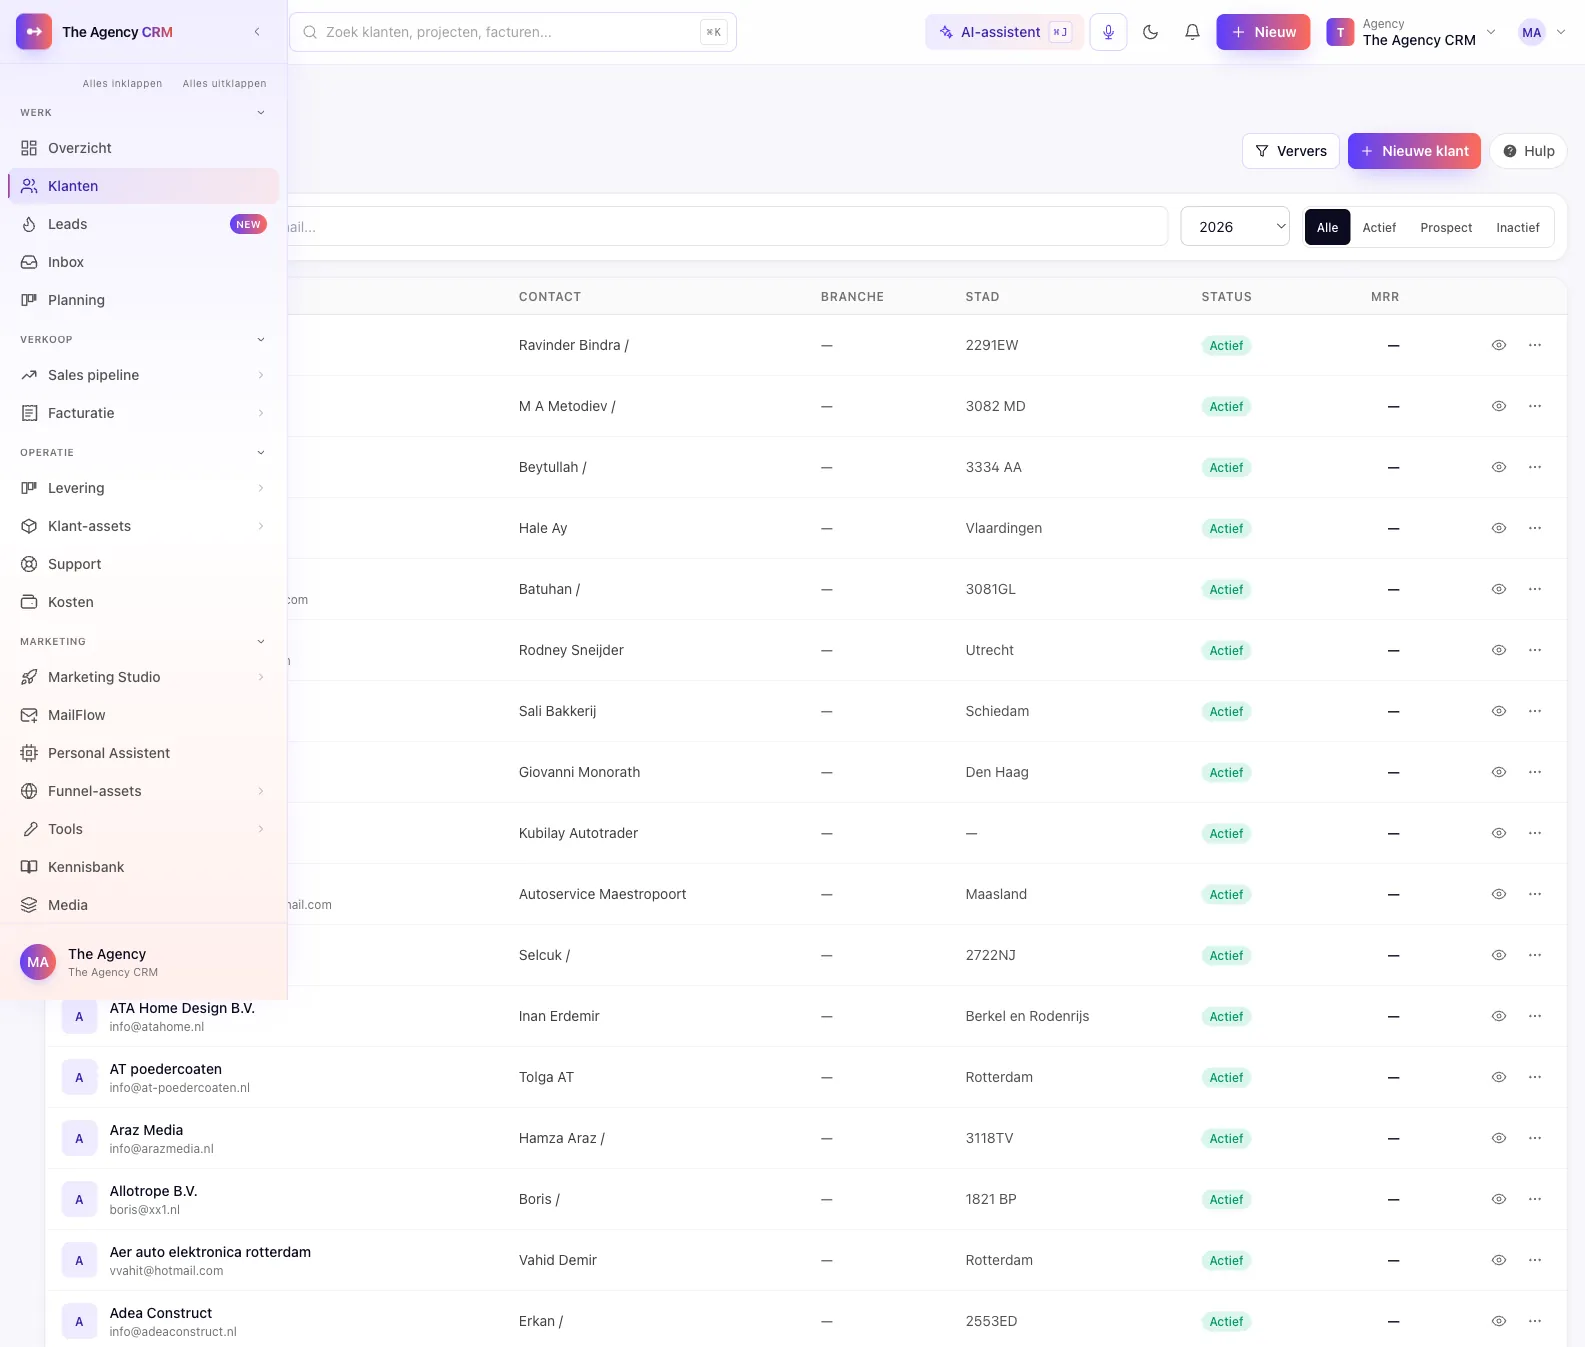This screenshot has width=1585, height=1347.
Task: Go to Inbox in the sidebar
Action: coord(143,262)
